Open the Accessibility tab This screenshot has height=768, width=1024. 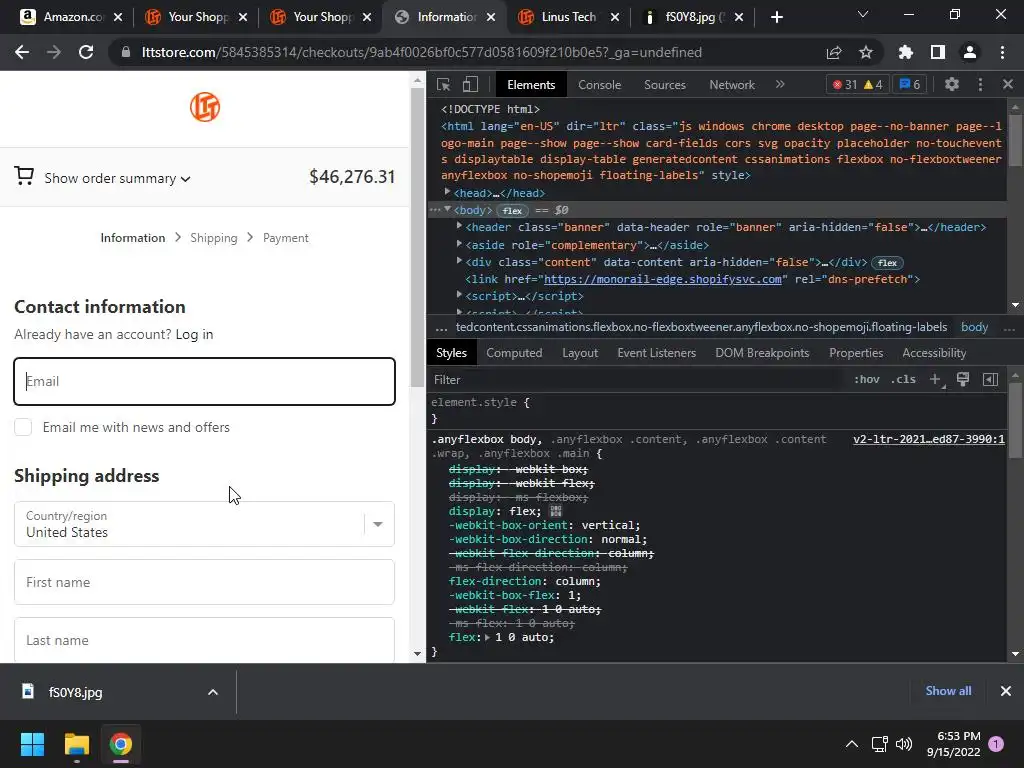934,353
